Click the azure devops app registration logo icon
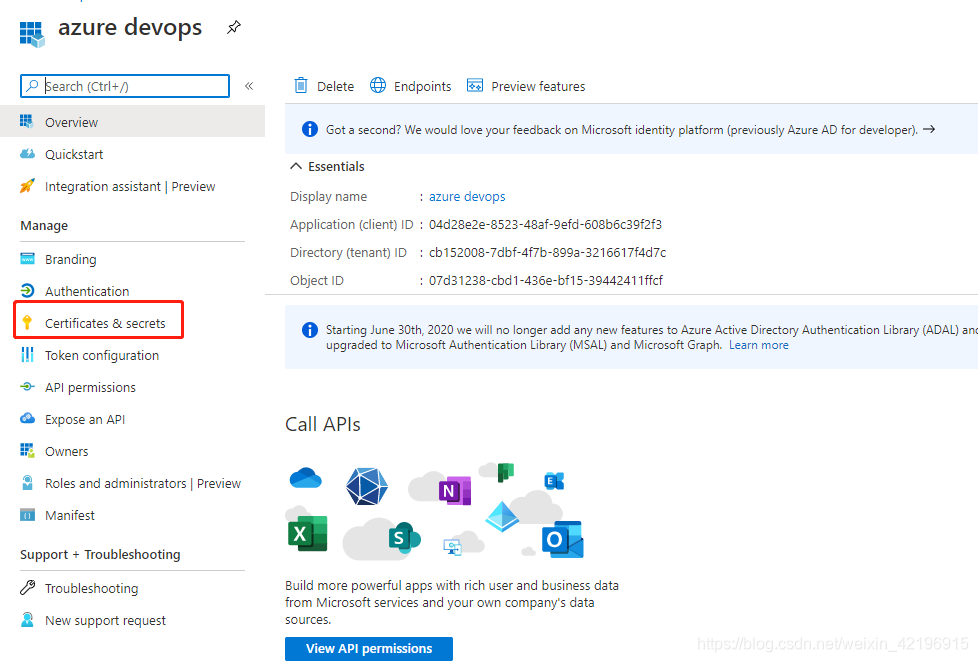Viewport: 978px width, 662px height. (x=32, y=34)
